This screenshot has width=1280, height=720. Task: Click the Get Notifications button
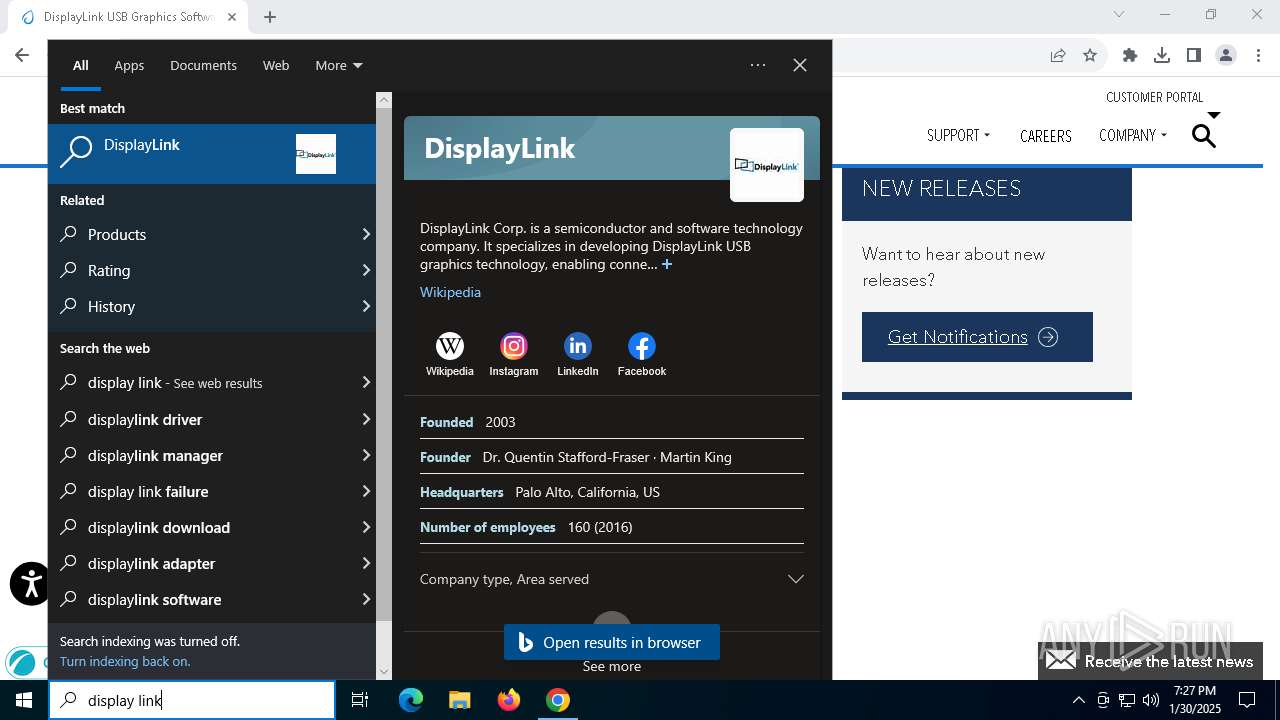point(977,337)
